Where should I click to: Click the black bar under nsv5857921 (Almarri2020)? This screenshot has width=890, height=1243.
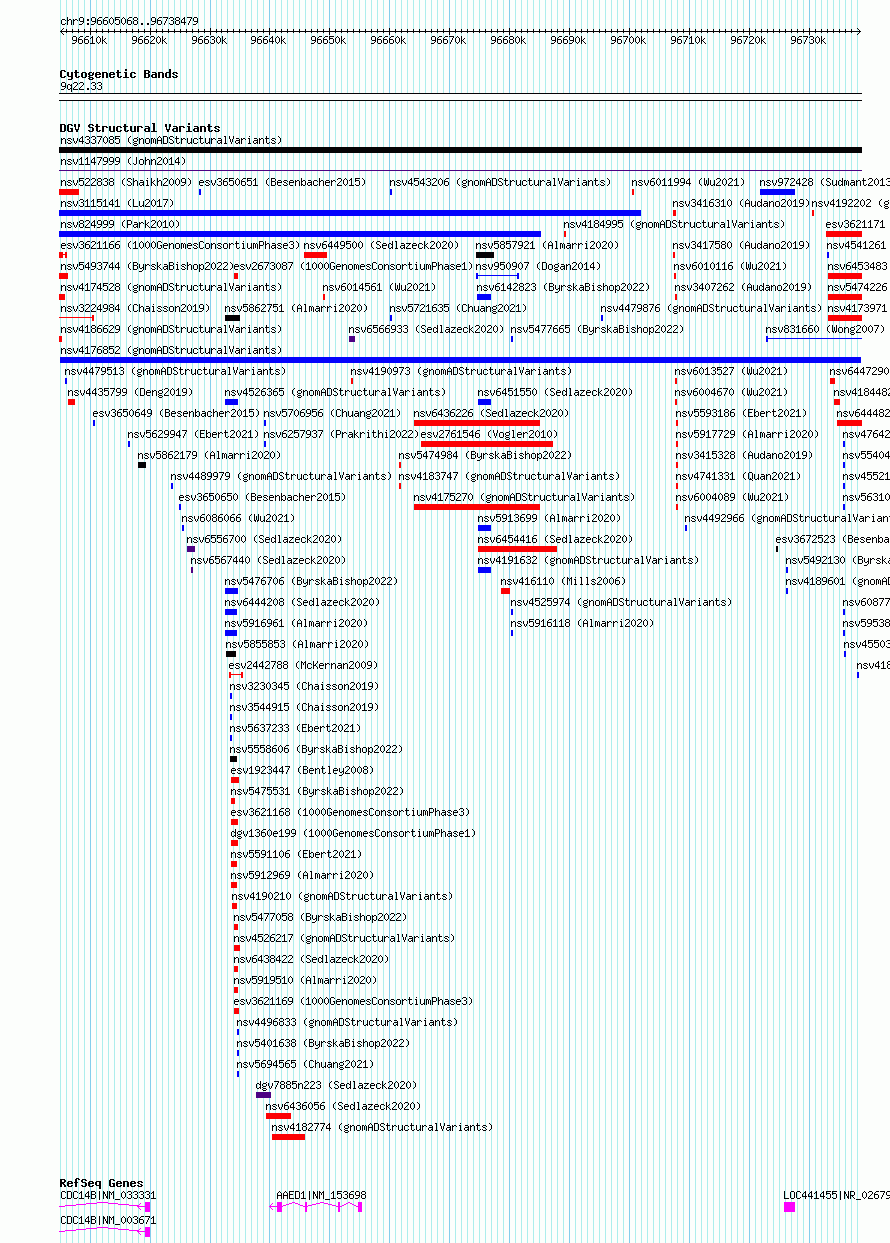485,255
